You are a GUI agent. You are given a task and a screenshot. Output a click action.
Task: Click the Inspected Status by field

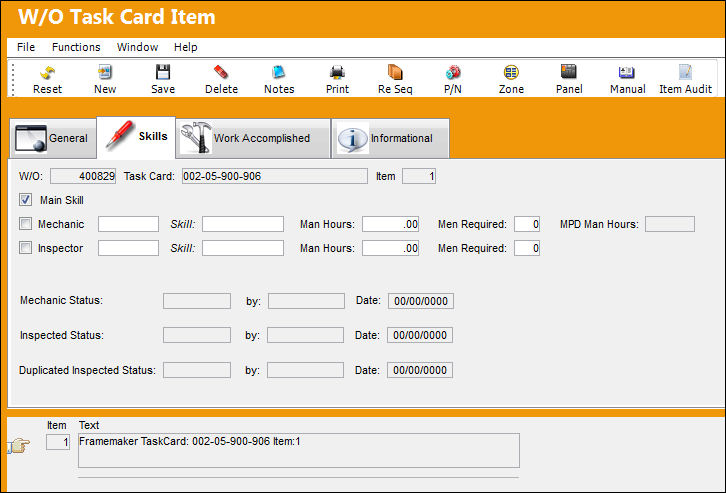click(306, 335)
